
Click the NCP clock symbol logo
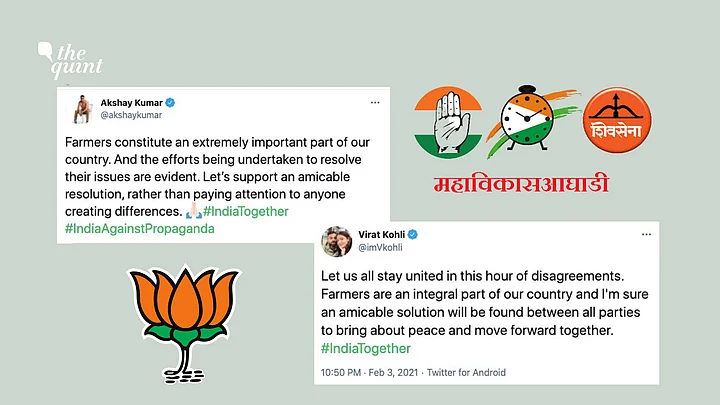click(x=532, y=119)
